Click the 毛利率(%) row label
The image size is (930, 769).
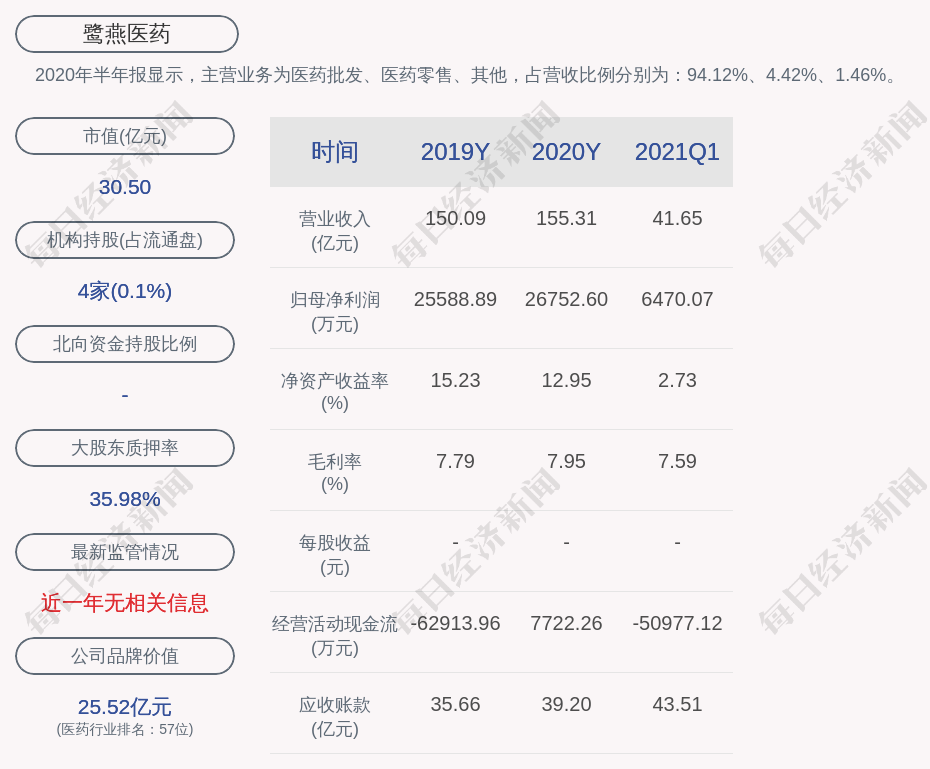click(x=335, y=473)
